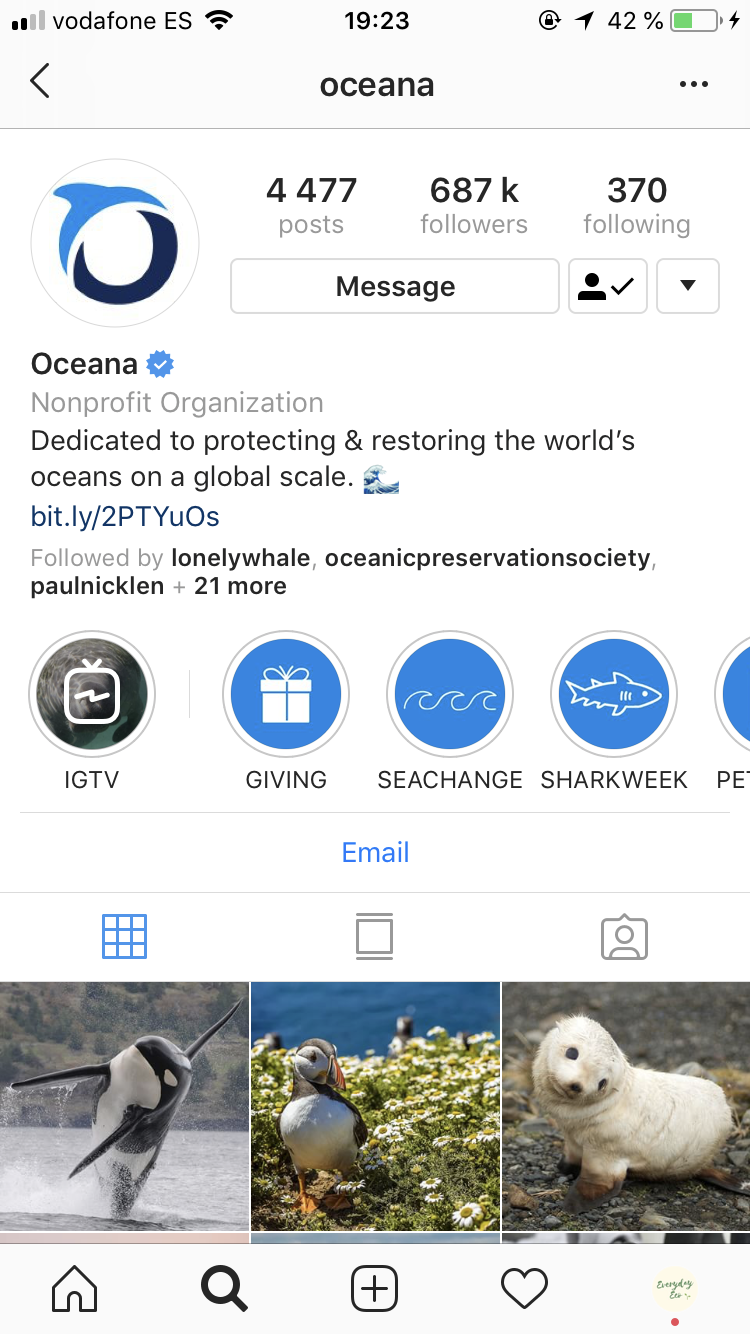Toggle the following status person-check button
This screenshot has height=1334, width=750.
tap(608, 286)
